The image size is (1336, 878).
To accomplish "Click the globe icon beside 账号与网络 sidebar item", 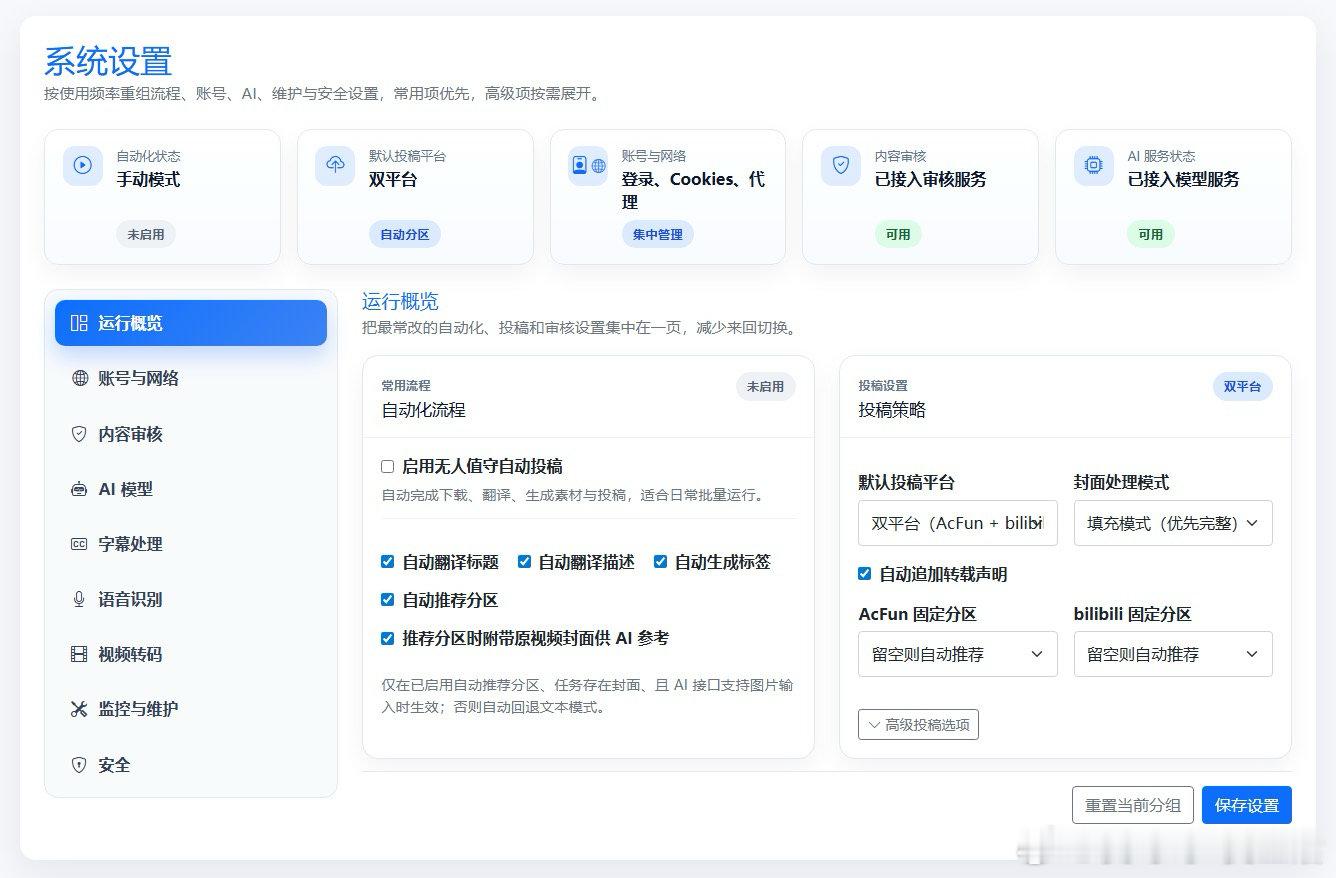I will click(x=80, y=378).
